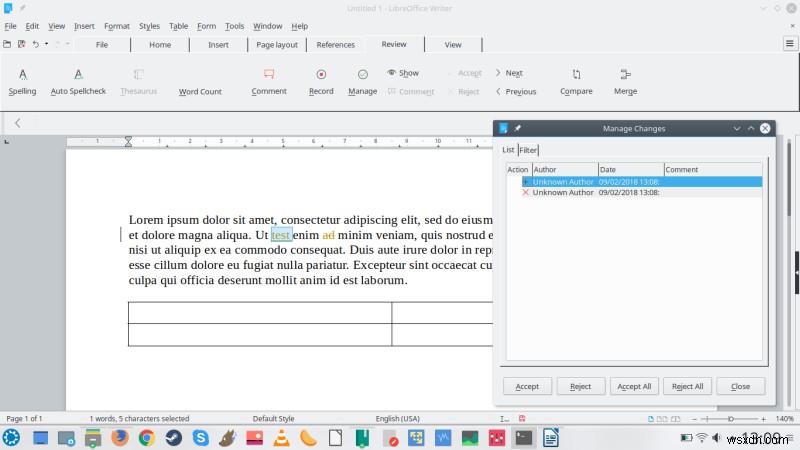Viewport: 800px width, 450px height.
Task: Open the Format menu
Action: [117, 26]
